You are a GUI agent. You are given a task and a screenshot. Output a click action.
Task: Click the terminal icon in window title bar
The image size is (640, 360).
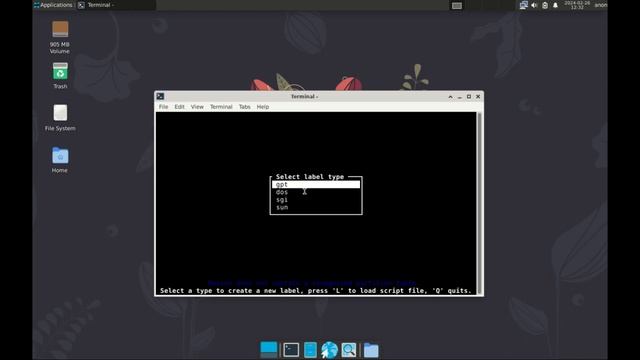[160, 96]
